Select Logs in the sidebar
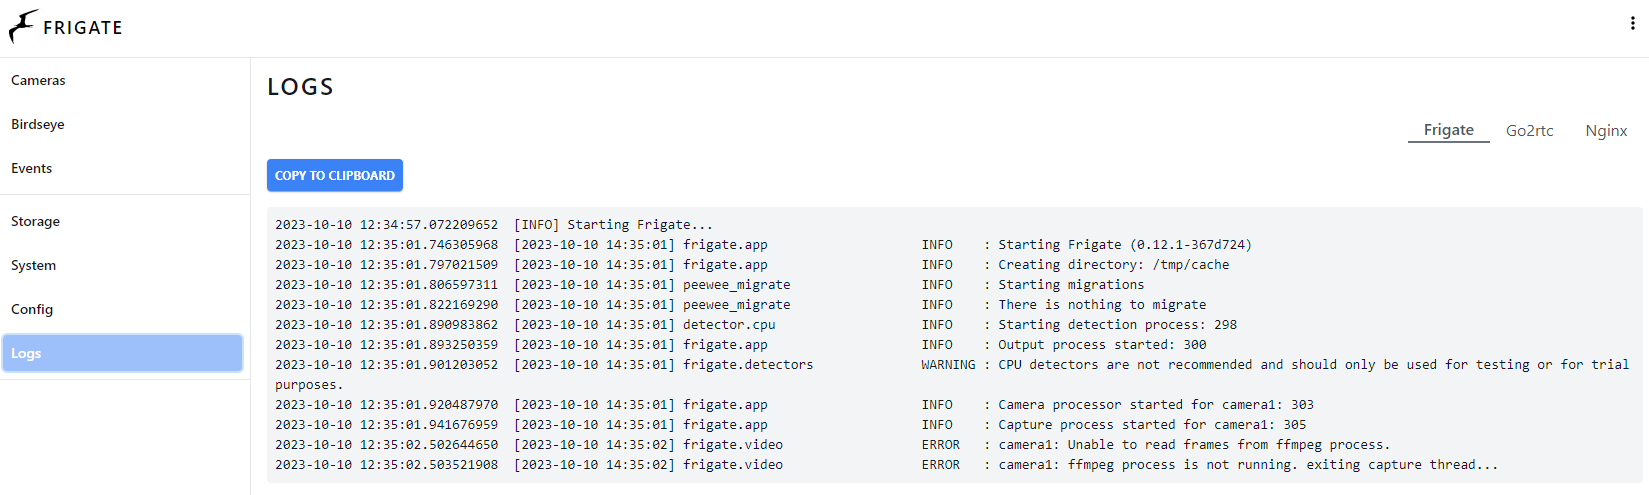The image size is (1649, 495). (122, 353)
